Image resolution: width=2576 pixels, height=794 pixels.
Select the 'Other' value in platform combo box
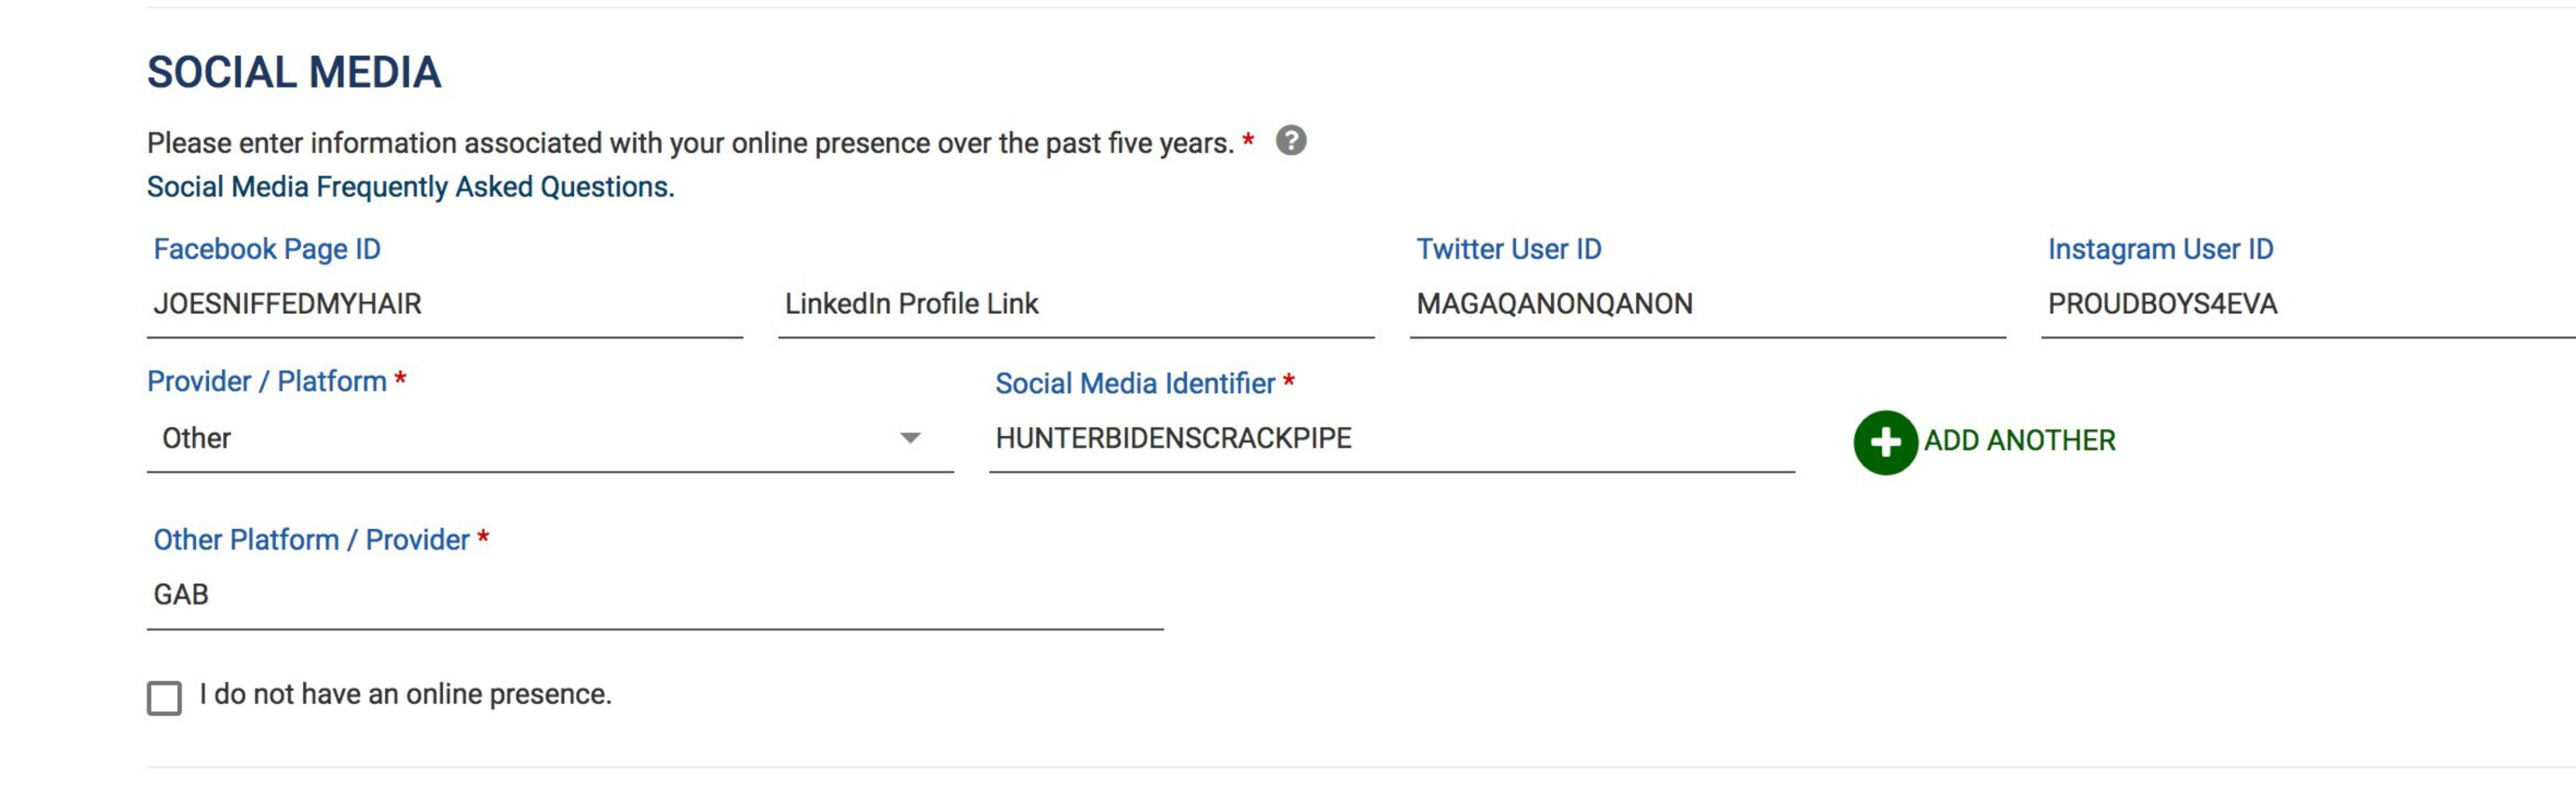[x=550, y=439]
